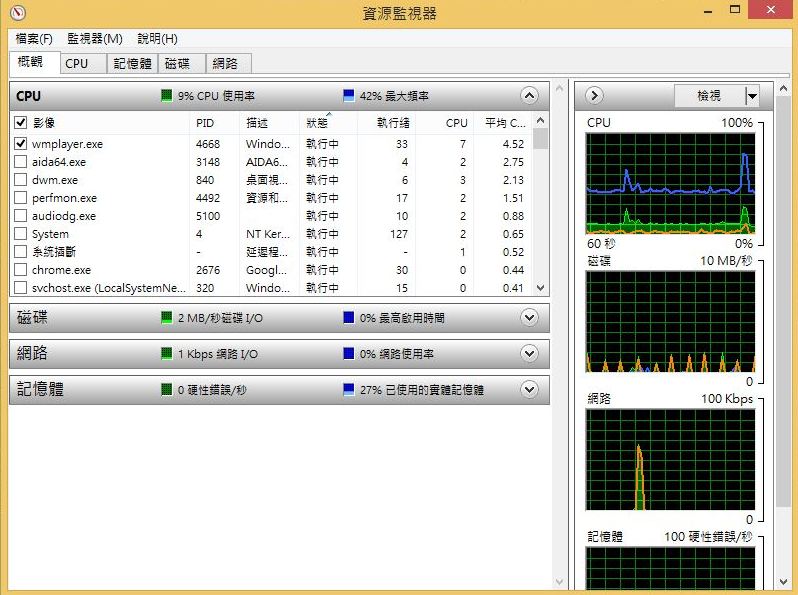Click the chrome.exe process name
Image resolution: width=798 pixels, height=595 pixels.
[61, 270]
